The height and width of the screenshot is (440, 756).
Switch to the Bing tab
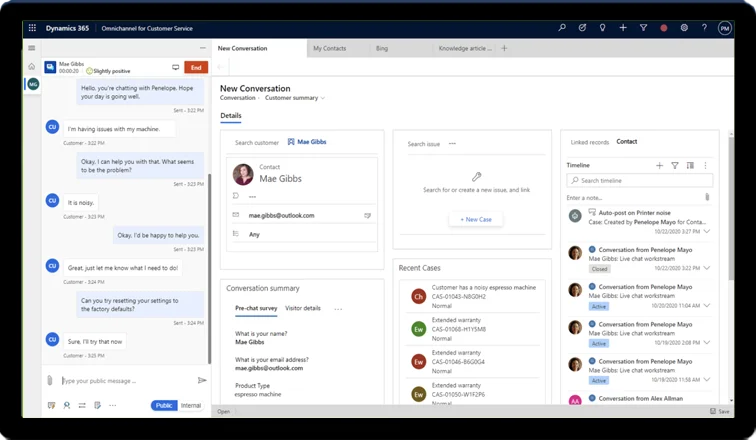pos(382,48)
